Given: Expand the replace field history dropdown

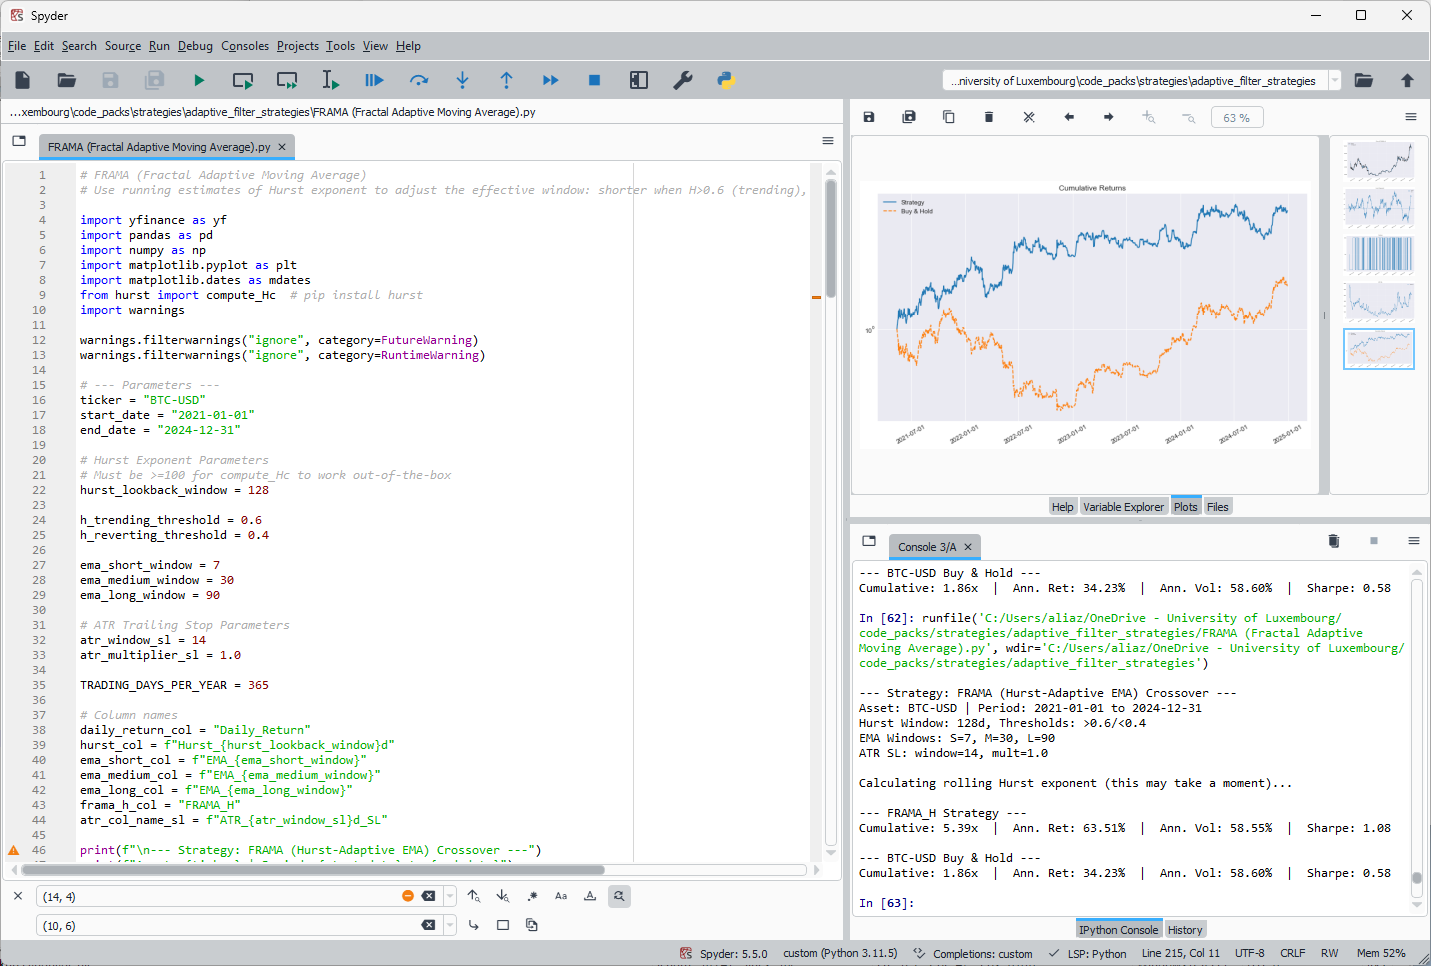Looking at the screenshot, I should (x=450, y=925).
